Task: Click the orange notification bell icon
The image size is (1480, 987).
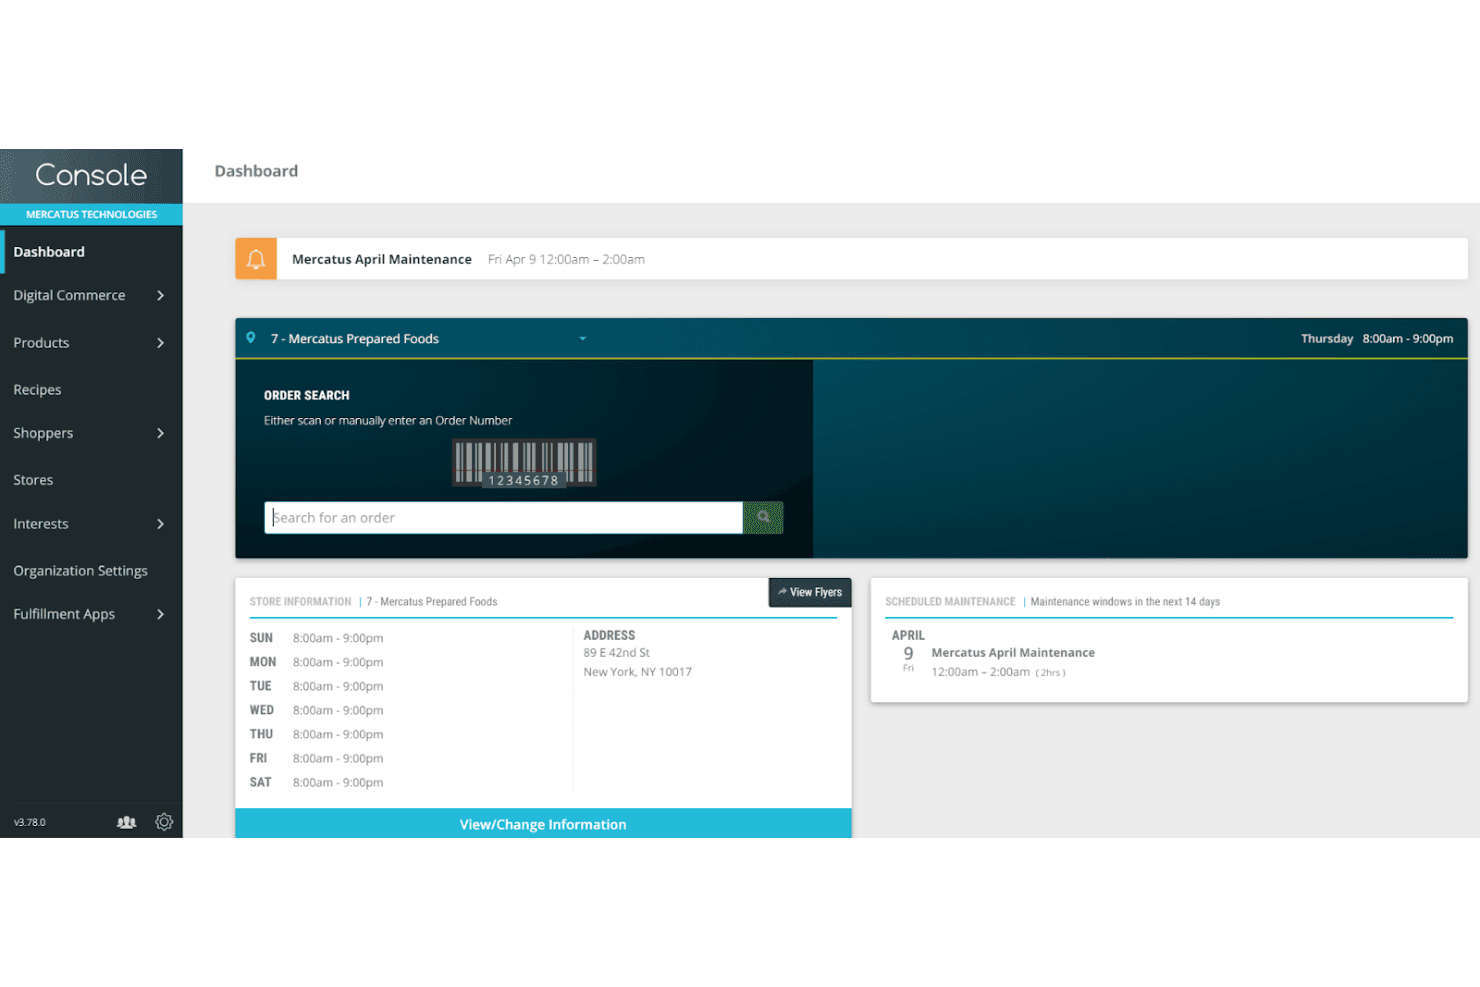Action: click(x=256, y=259)
